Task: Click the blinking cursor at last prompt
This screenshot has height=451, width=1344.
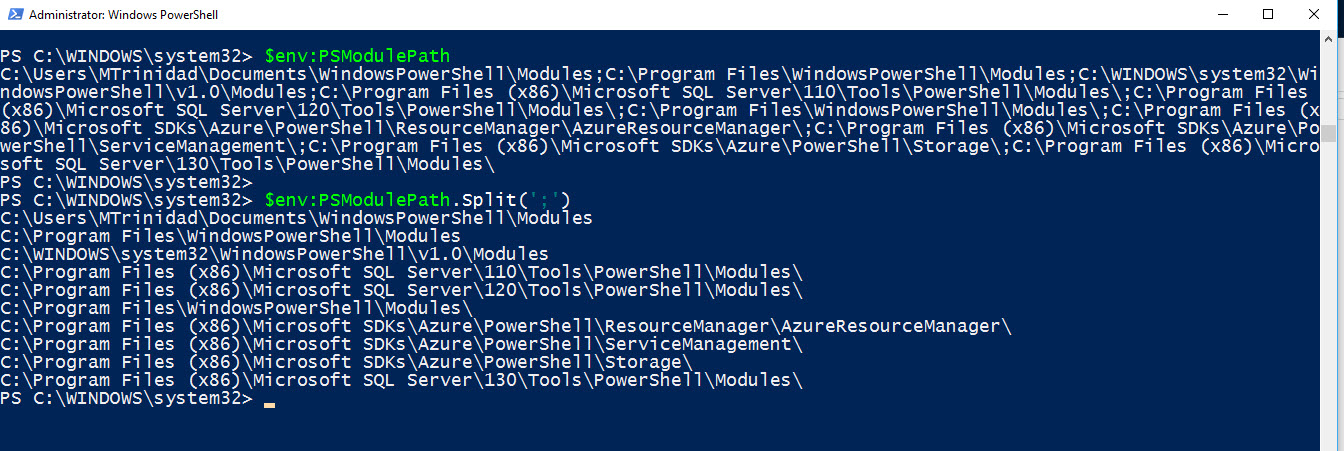Action: [269, 404]
